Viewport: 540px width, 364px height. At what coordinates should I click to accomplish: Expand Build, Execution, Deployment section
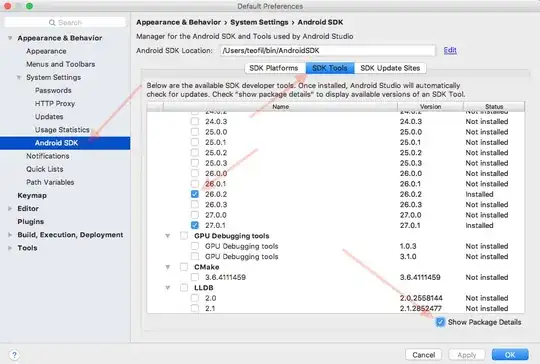[x=10, y=235]
